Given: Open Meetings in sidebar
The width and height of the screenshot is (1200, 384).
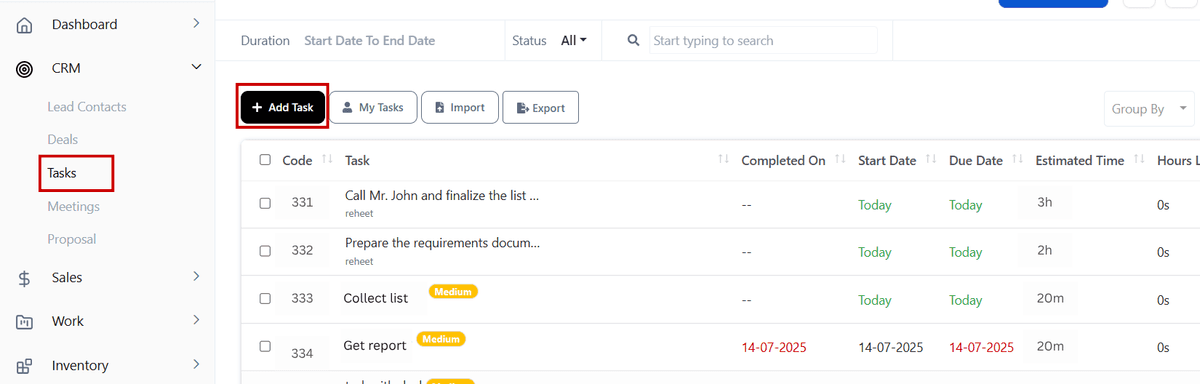Looking at the screenshot, I should point(73,206).
